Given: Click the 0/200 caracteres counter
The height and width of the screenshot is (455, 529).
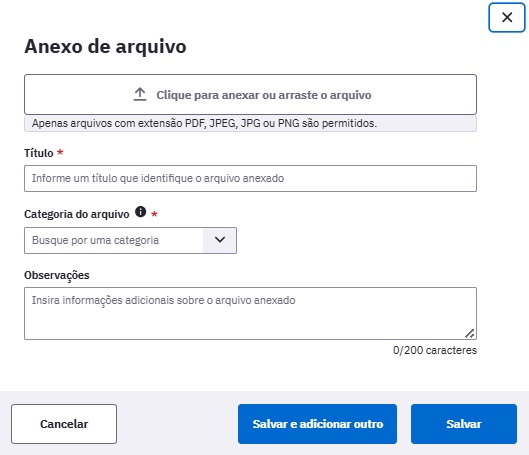Looking at the screenshot, I should [x=435, y=350].
